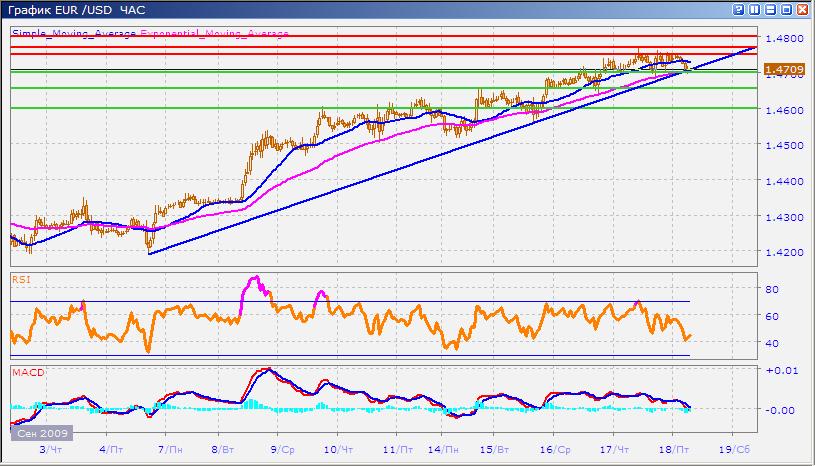Screen dimensions: 815x466
Task: Select the MACD indicator label
Action: 26,373
